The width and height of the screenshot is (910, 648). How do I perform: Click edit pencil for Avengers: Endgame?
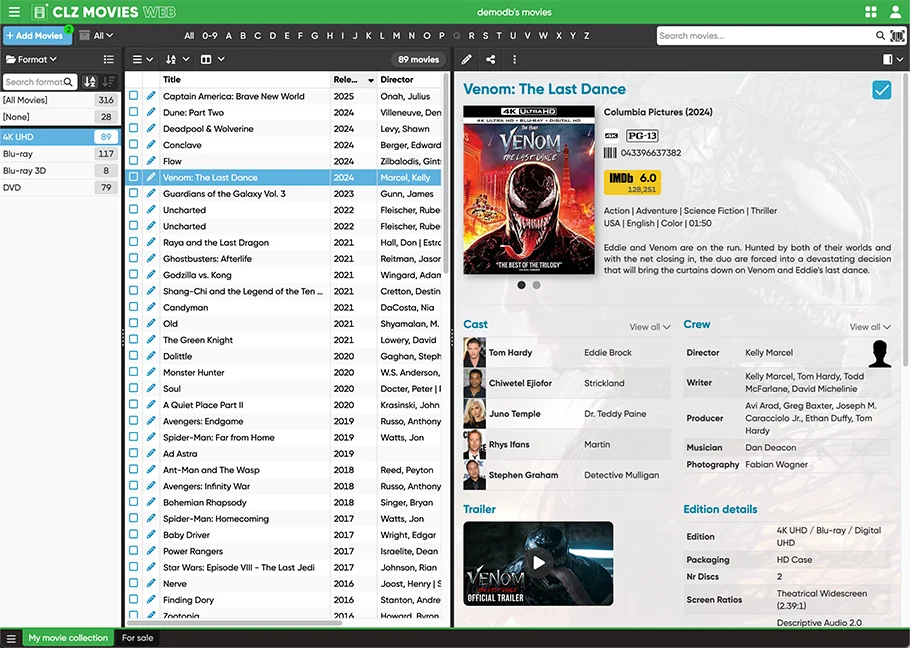151,421
